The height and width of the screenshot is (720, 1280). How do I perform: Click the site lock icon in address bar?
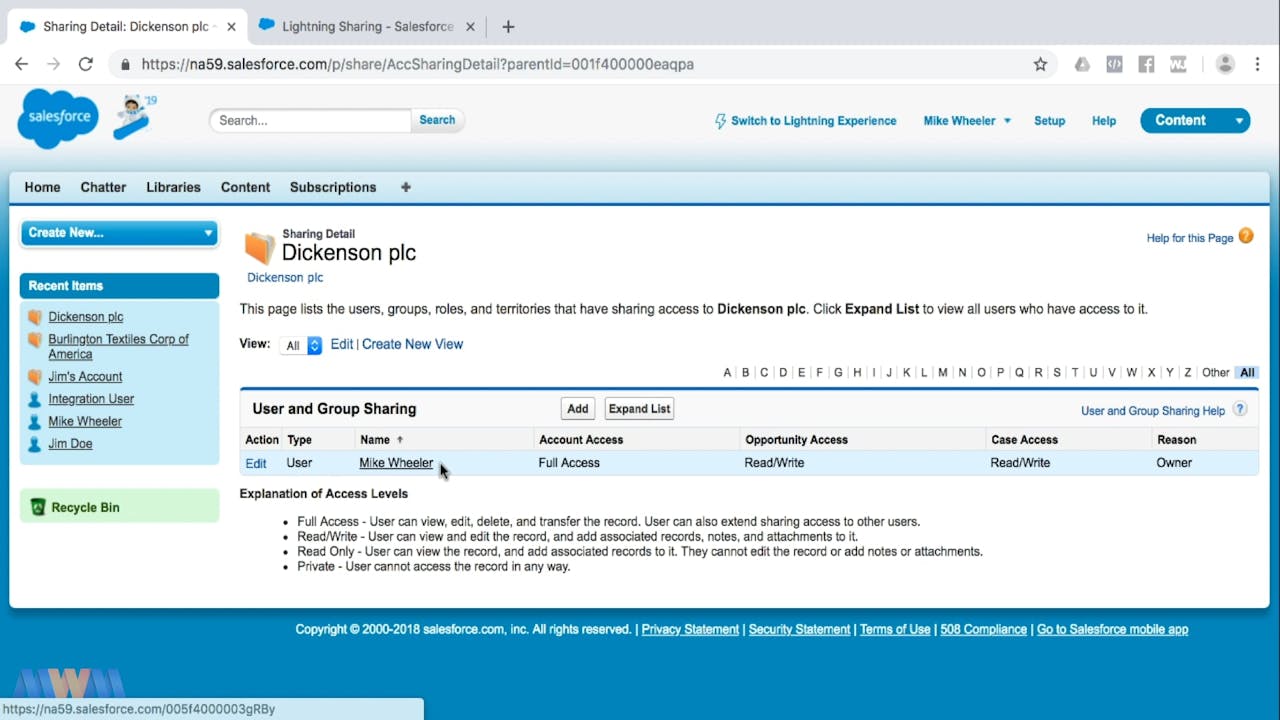click(125, 64)
